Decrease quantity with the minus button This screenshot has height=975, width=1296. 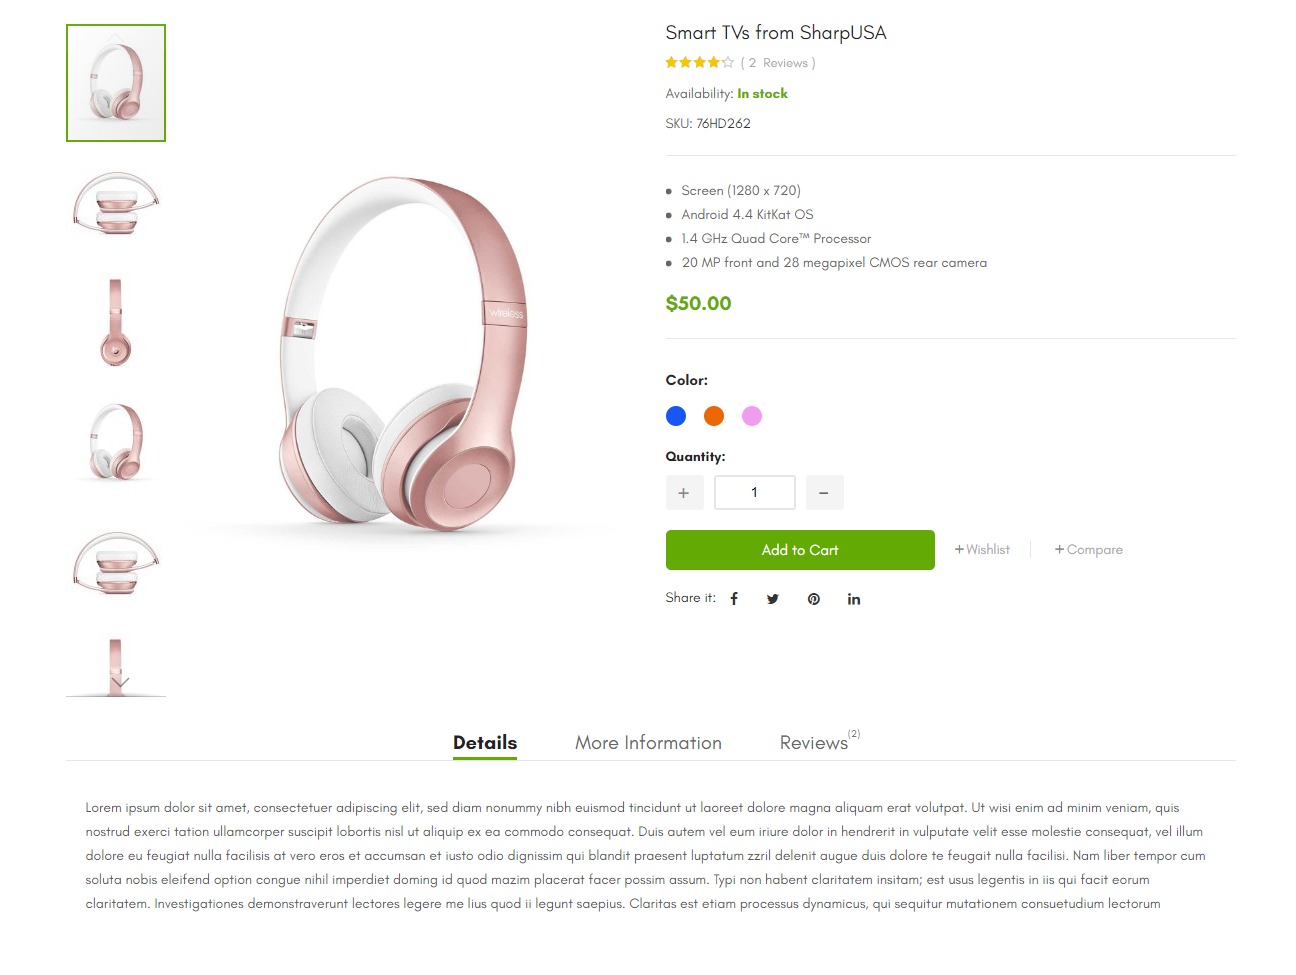(x=824, y=493)
